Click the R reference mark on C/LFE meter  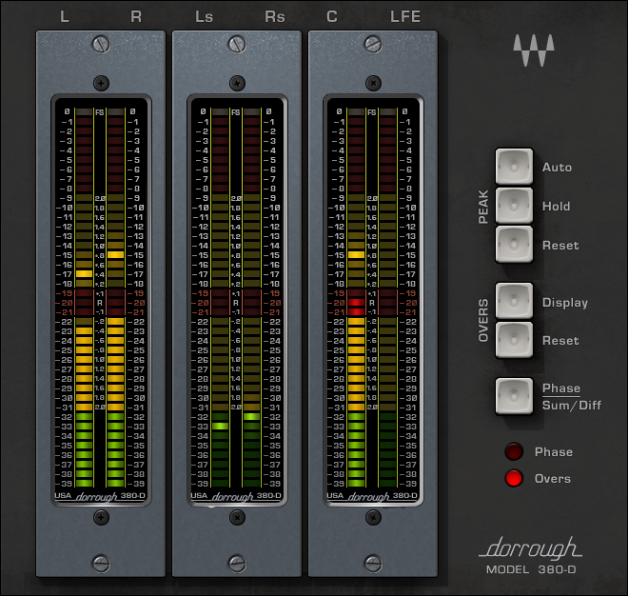(x=372, y=303)
